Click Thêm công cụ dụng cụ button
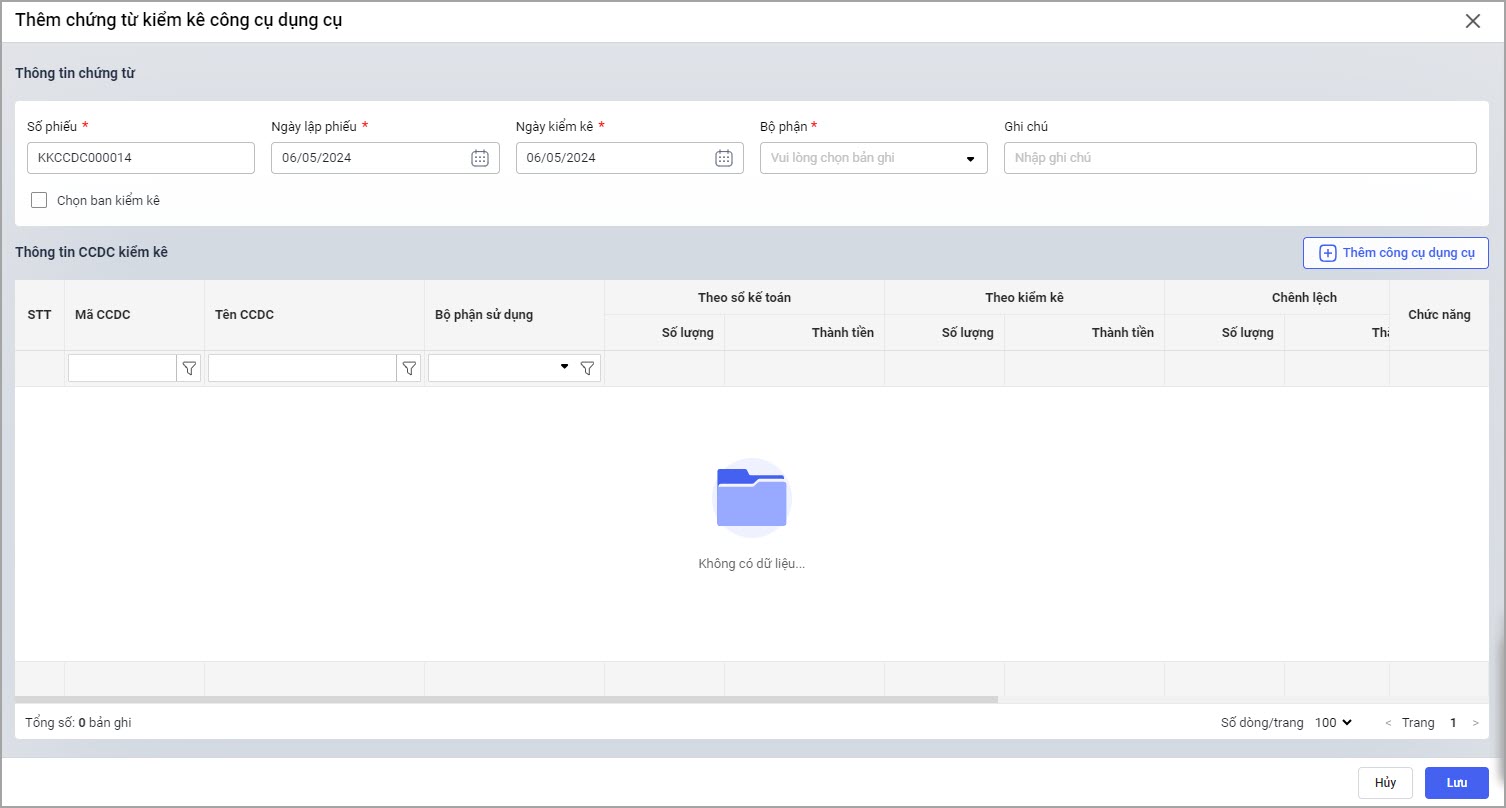This screenshot has width=1506, height=808. click(1395, 253)
